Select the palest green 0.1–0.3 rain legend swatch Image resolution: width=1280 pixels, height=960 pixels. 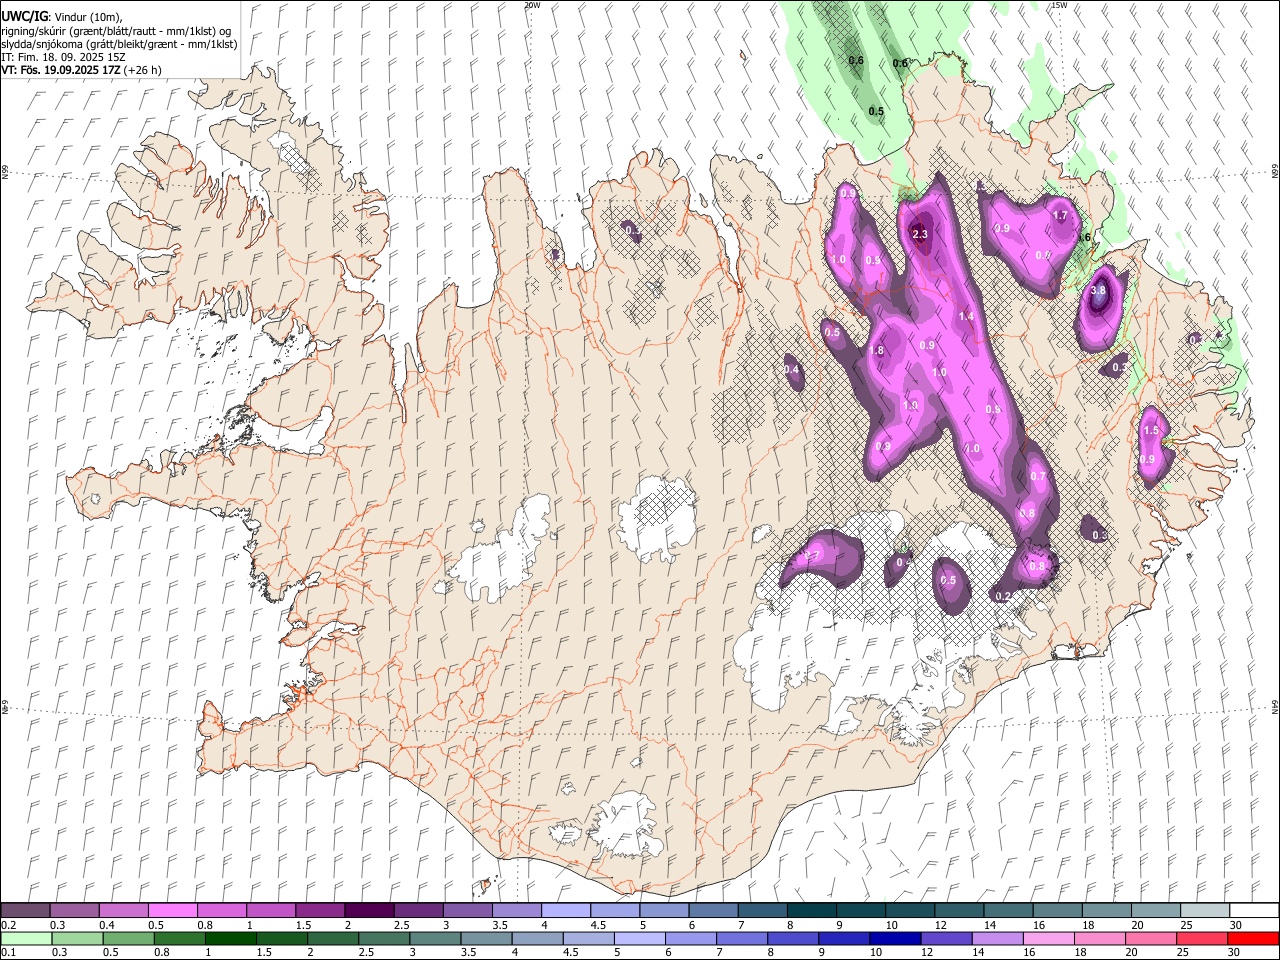pos(26,939)
